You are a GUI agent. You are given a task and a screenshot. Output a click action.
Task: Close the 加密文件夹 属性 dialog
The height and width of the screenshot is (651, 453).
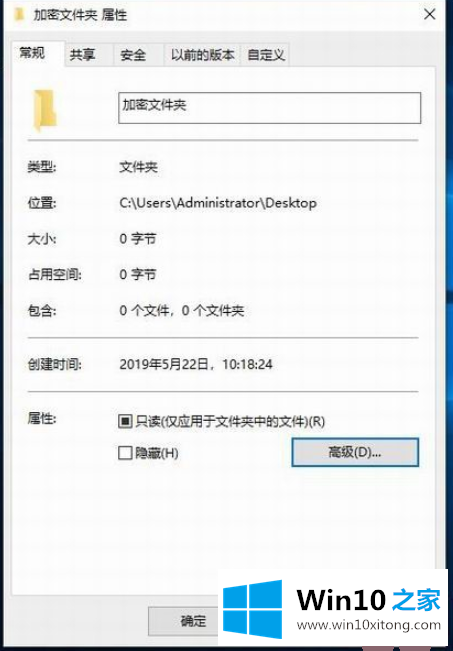429,15
